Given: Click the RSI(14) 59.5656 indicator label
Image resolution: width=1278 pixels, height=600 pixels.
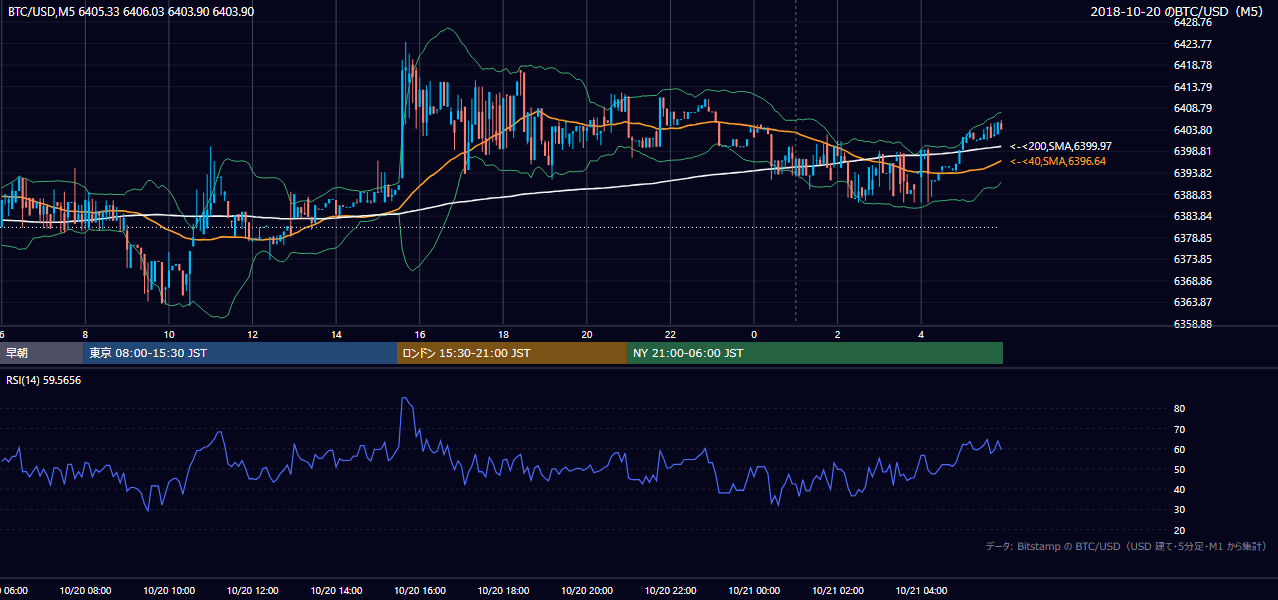Looking at the screenshot, I should [x=44, y=380].
